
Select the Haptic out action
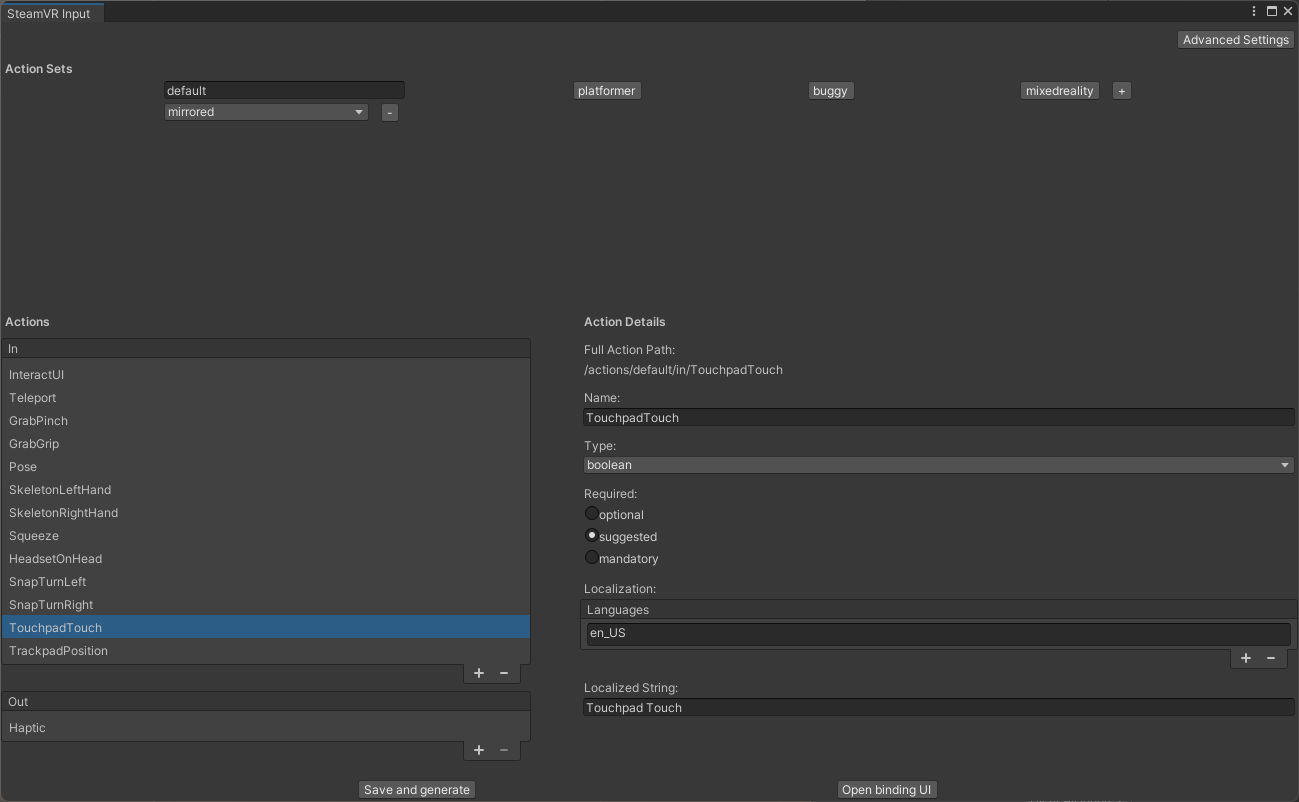[266, 728]
